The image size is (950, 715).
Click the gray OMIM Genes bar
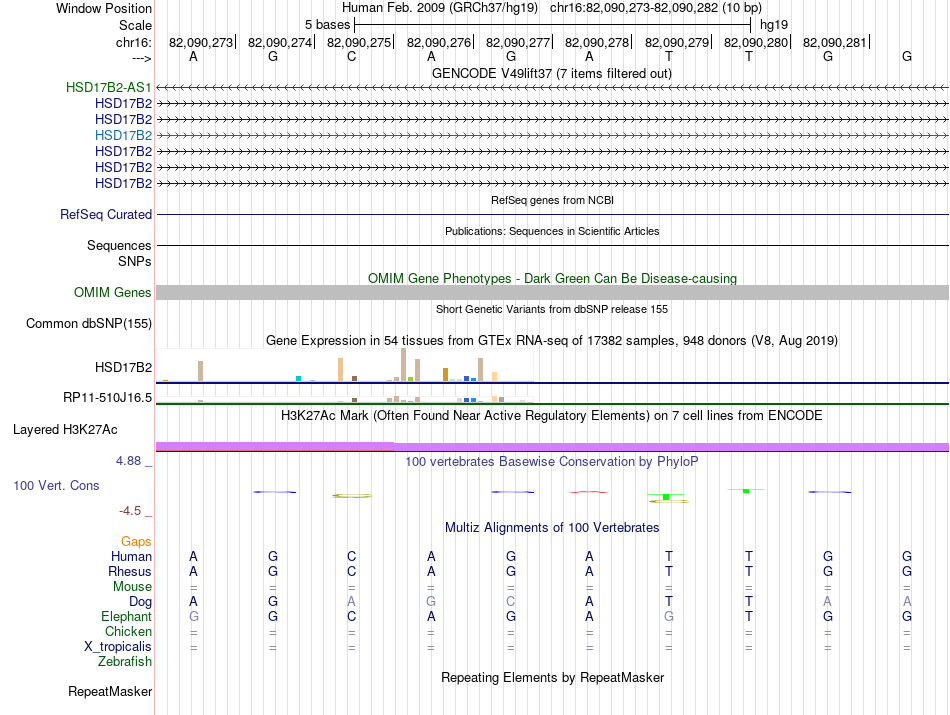[x=552, y=293]
